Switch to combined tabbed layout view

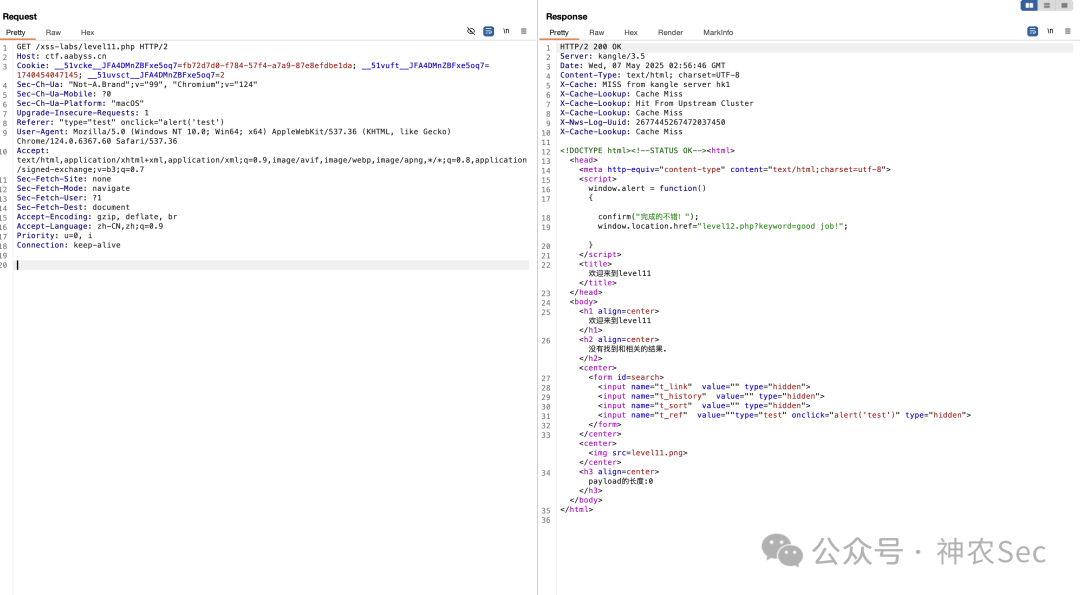(1064, 5)
